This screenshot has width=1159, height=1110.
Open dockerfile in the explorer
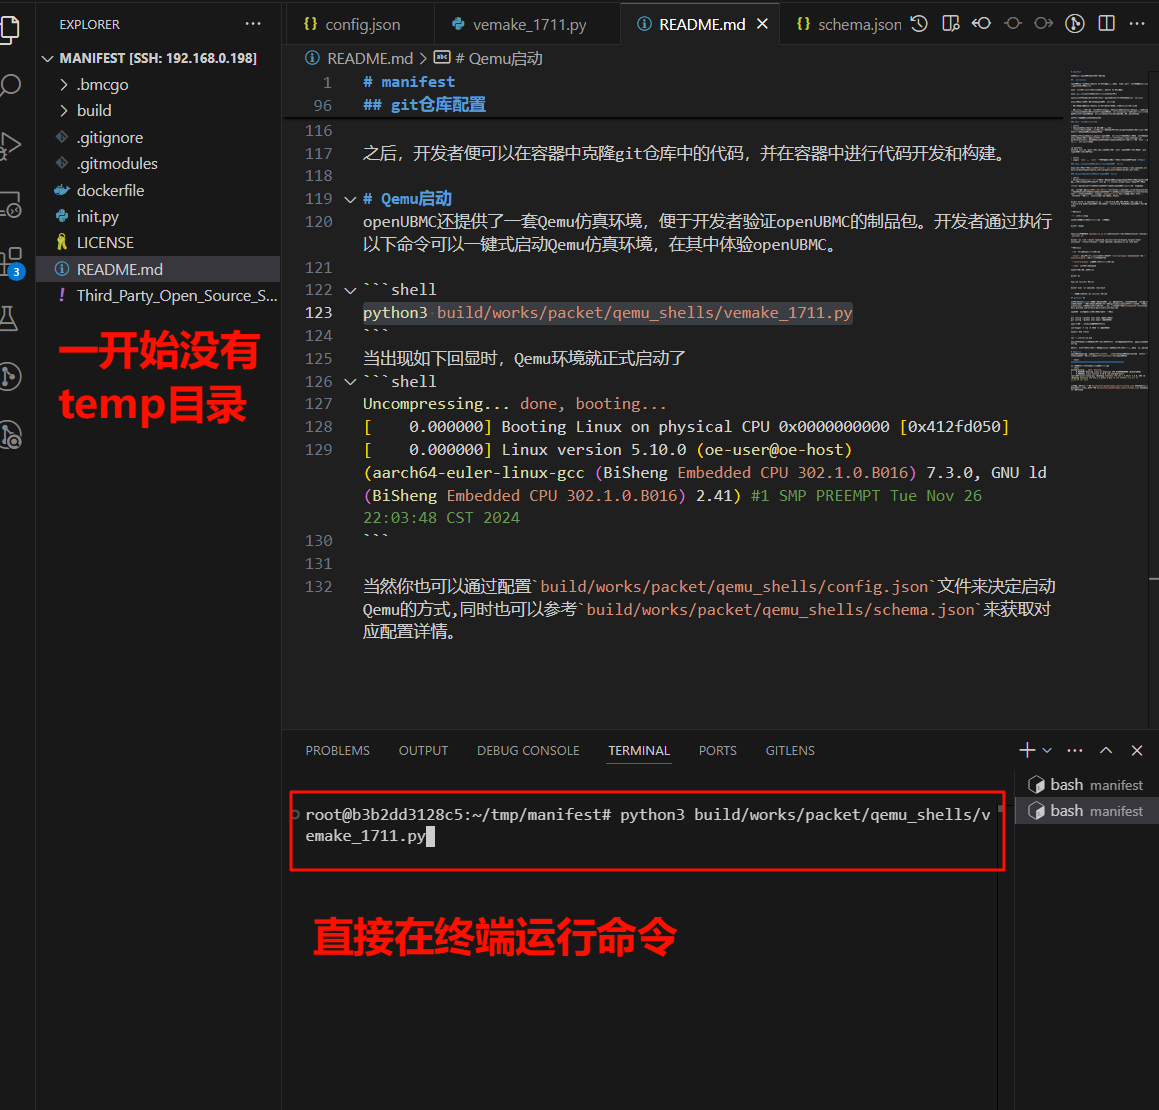click(x=110, y=190)
